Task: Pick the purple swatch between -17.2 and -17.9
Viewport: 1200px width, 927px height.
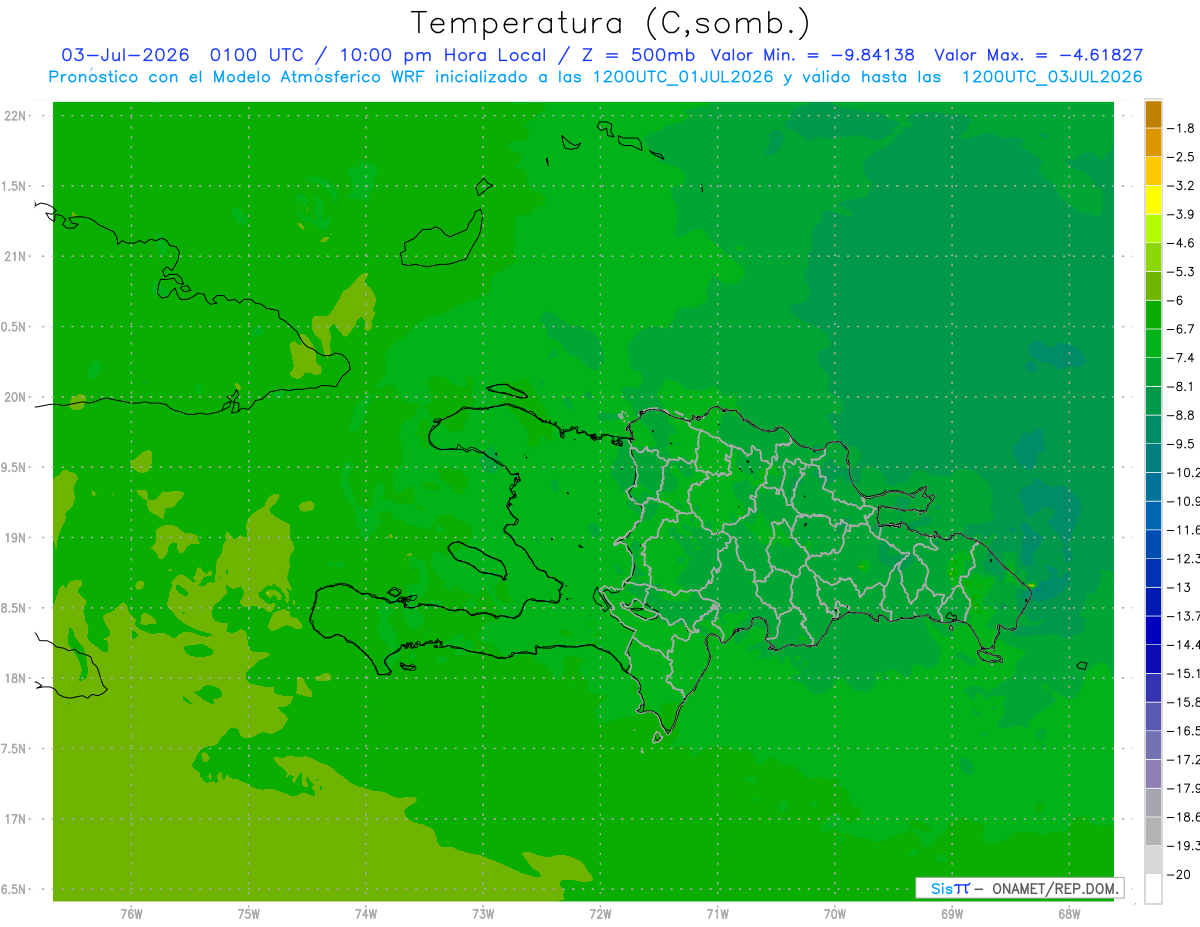Action: [1153, 774]
